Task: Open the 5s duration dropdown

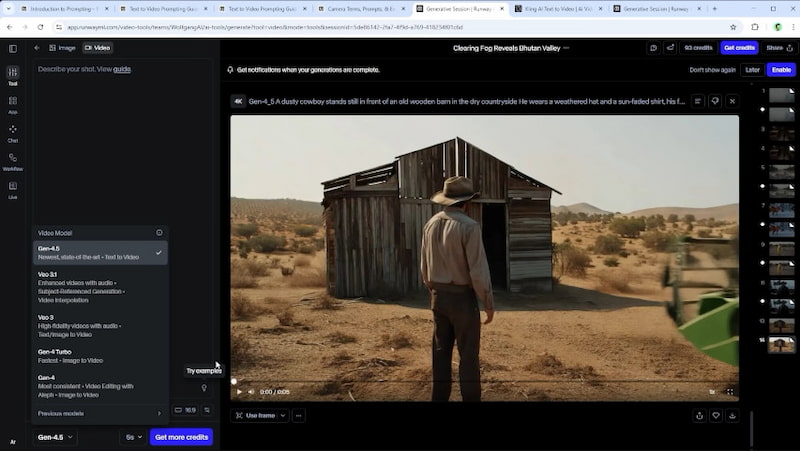Action: point(131,437)
